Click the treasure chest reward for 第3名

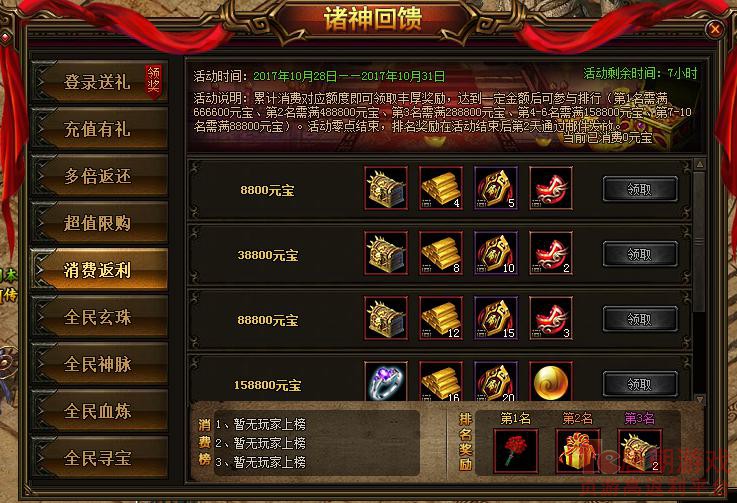640,450
